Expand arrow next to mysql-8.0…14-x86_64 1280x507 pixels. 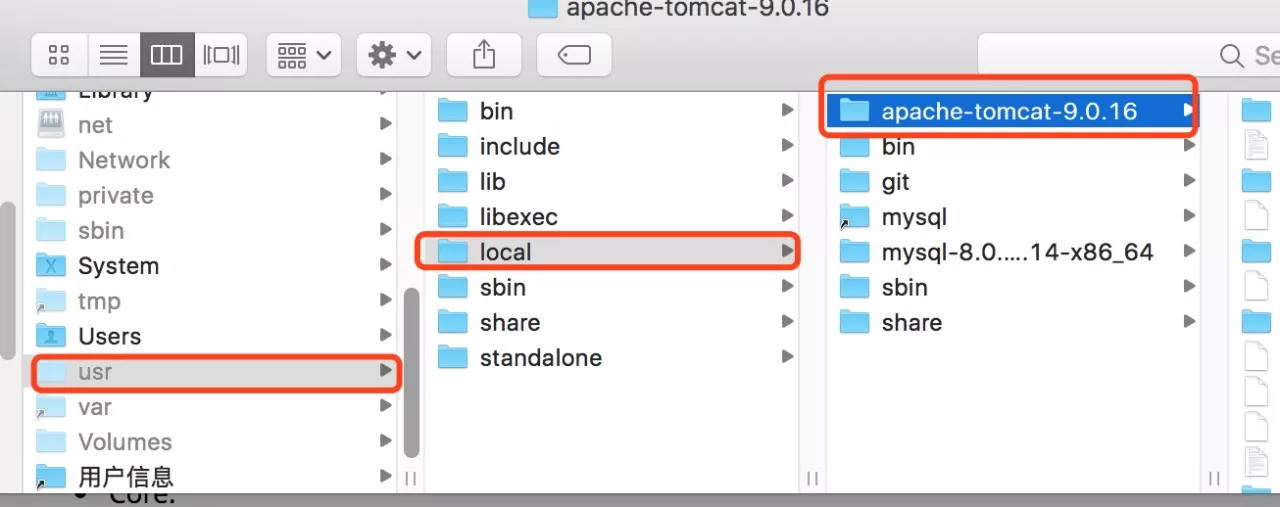tap(1189, 252)
